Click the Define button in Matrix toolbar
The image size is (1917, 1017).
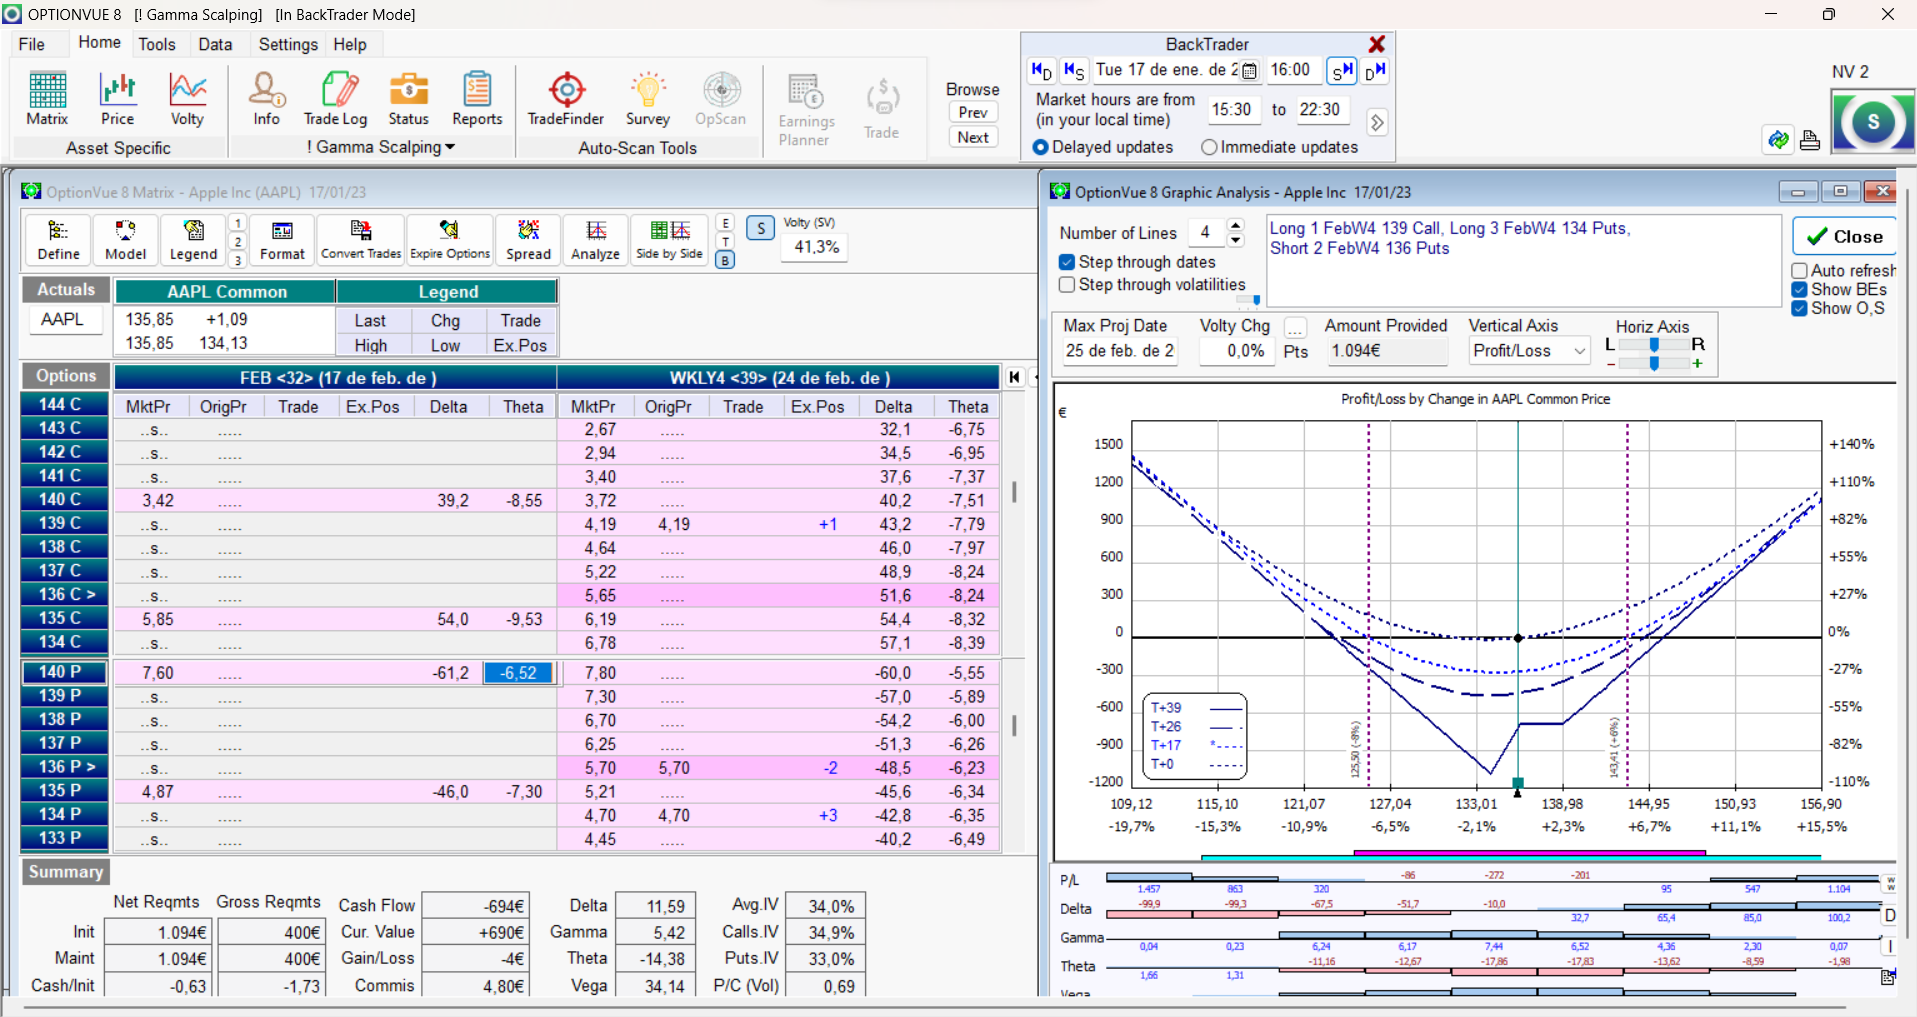pos(58,241)
